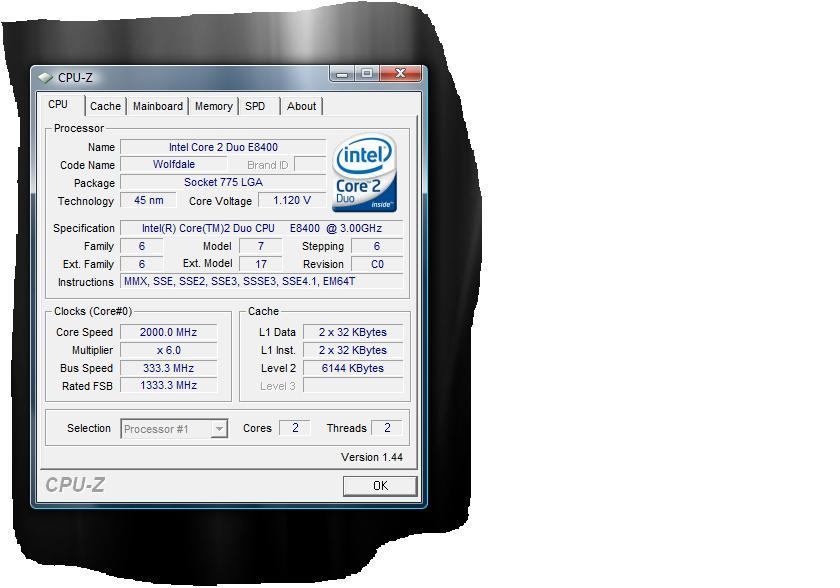Click the Instructions field MMX, SSE list
The width and height of the screenshot is (840, 588).
[261, 281]
